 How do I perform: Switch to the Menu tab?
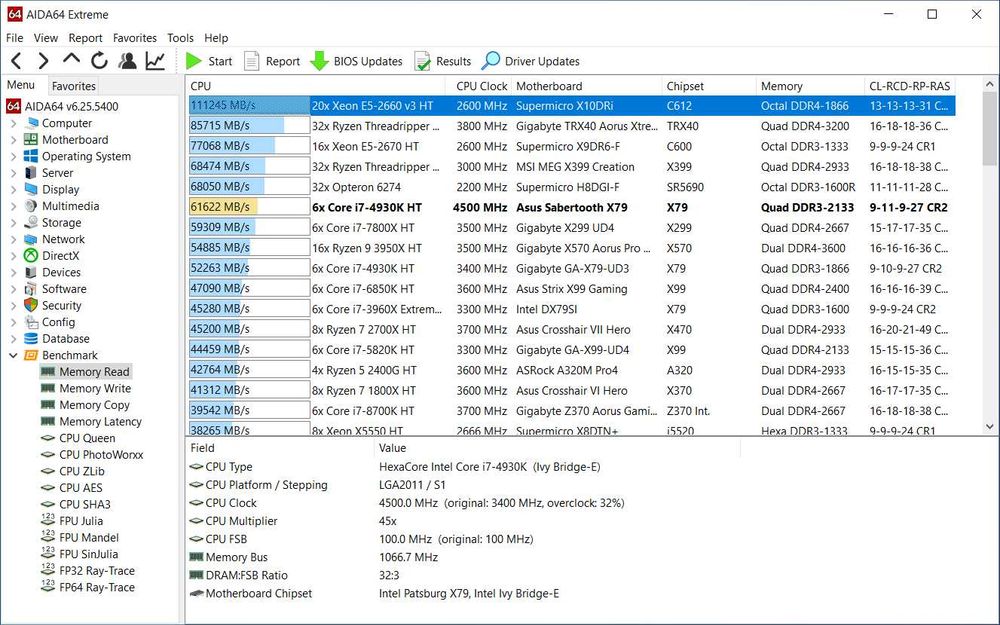pyautogui.click(x=21, y=85)
